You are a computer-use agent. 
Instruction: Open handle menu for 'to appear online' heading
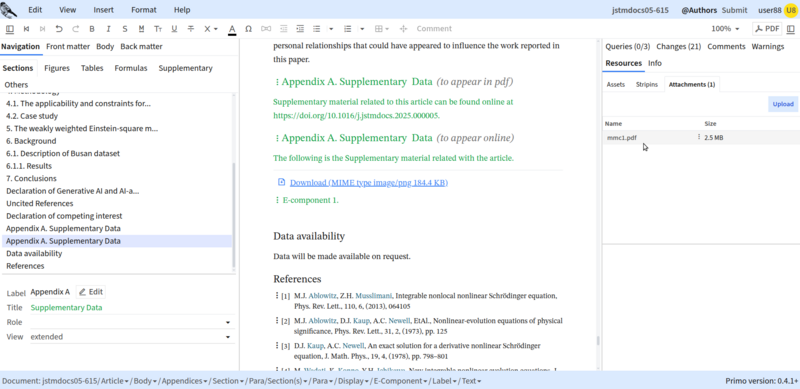[x=277, y=138]
